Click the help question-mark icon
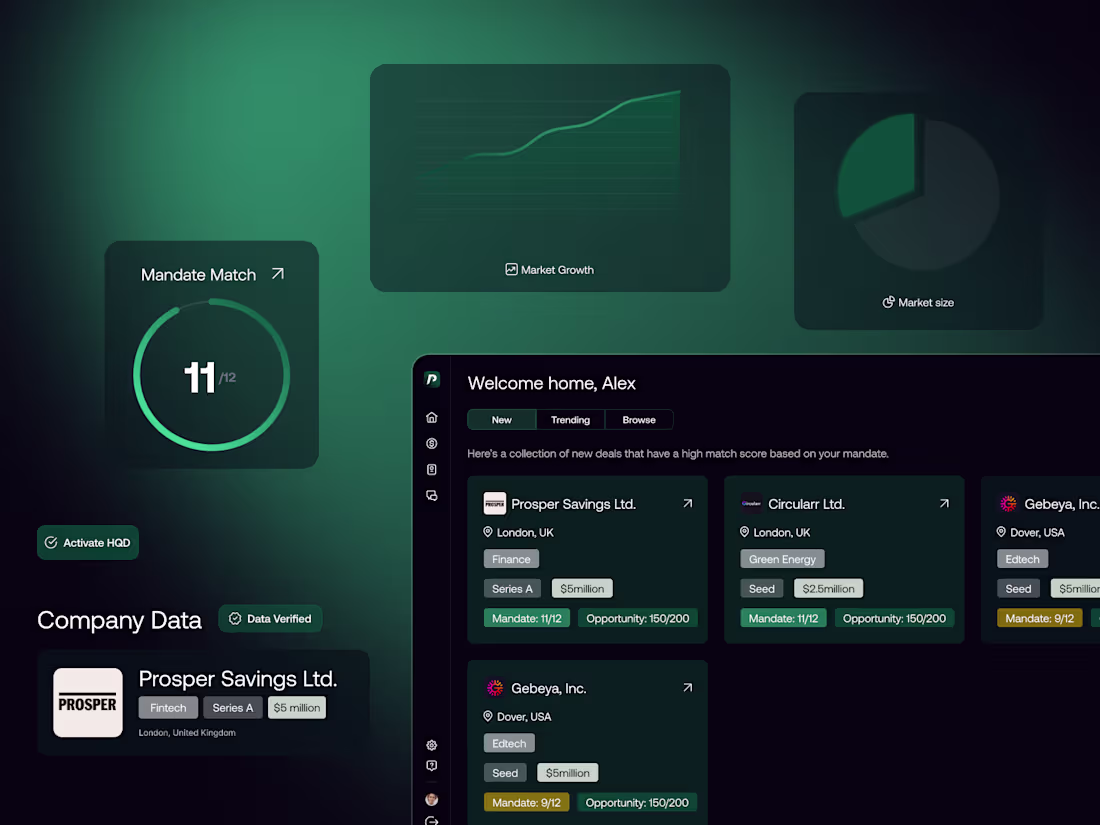The width and height of the screenshot is (1100, 825). tap(431, 765)
